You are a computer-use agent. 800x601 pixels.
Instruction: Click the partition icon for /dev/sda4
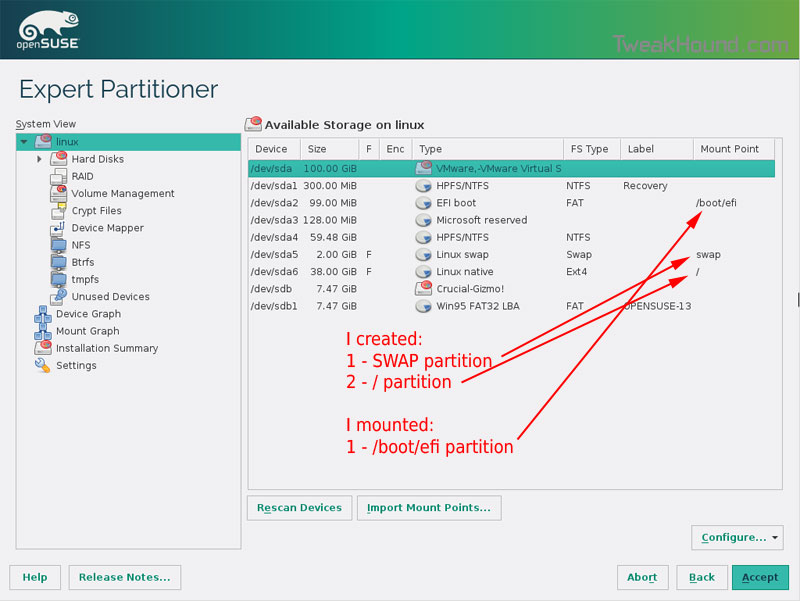(x=423, y=237)
